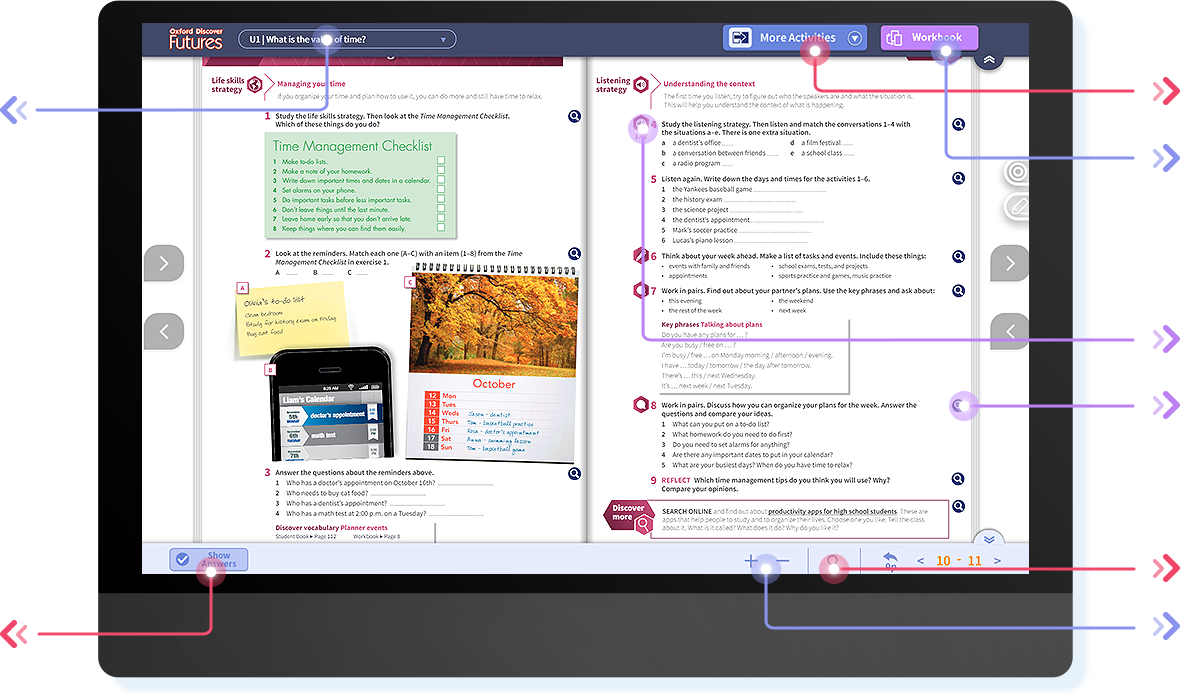Click 'productivity apps for high school students' link
This screenshot has height=695, width=1180.
[832, 511]
